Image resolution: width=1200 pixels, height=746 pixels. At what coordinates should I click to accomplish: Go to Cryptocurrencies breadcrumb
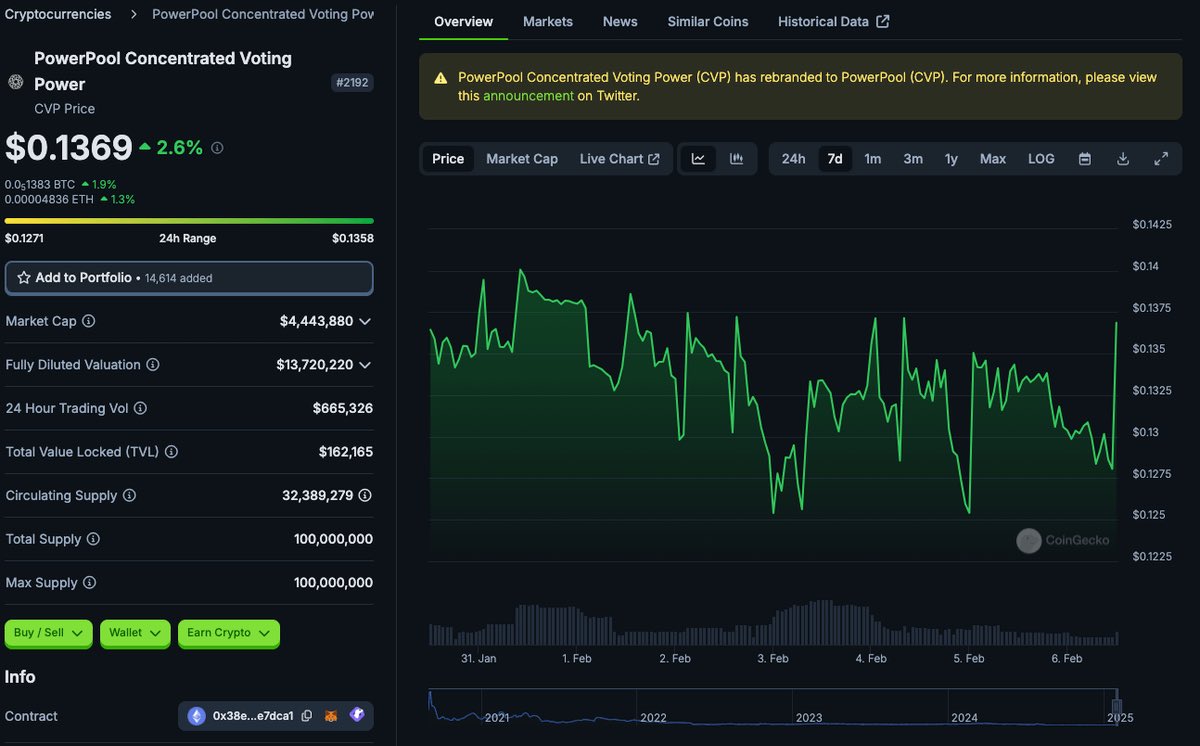(x=58, y=14)
